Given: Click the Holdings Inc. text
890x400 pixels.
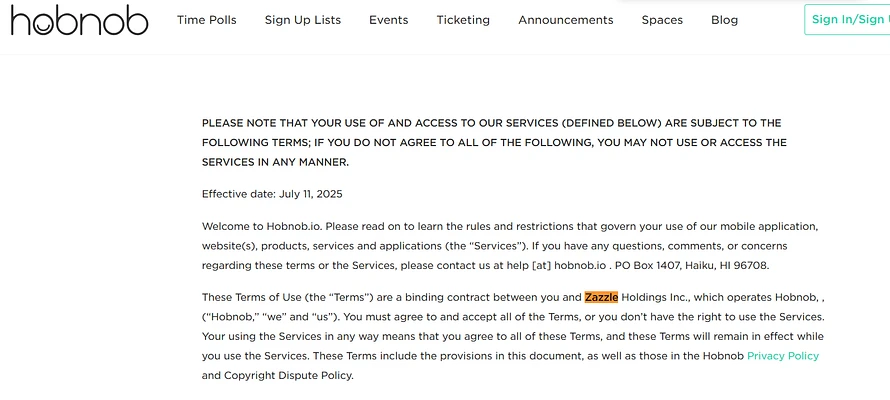Looking at the screenshot, I should (x=655, y=297).
